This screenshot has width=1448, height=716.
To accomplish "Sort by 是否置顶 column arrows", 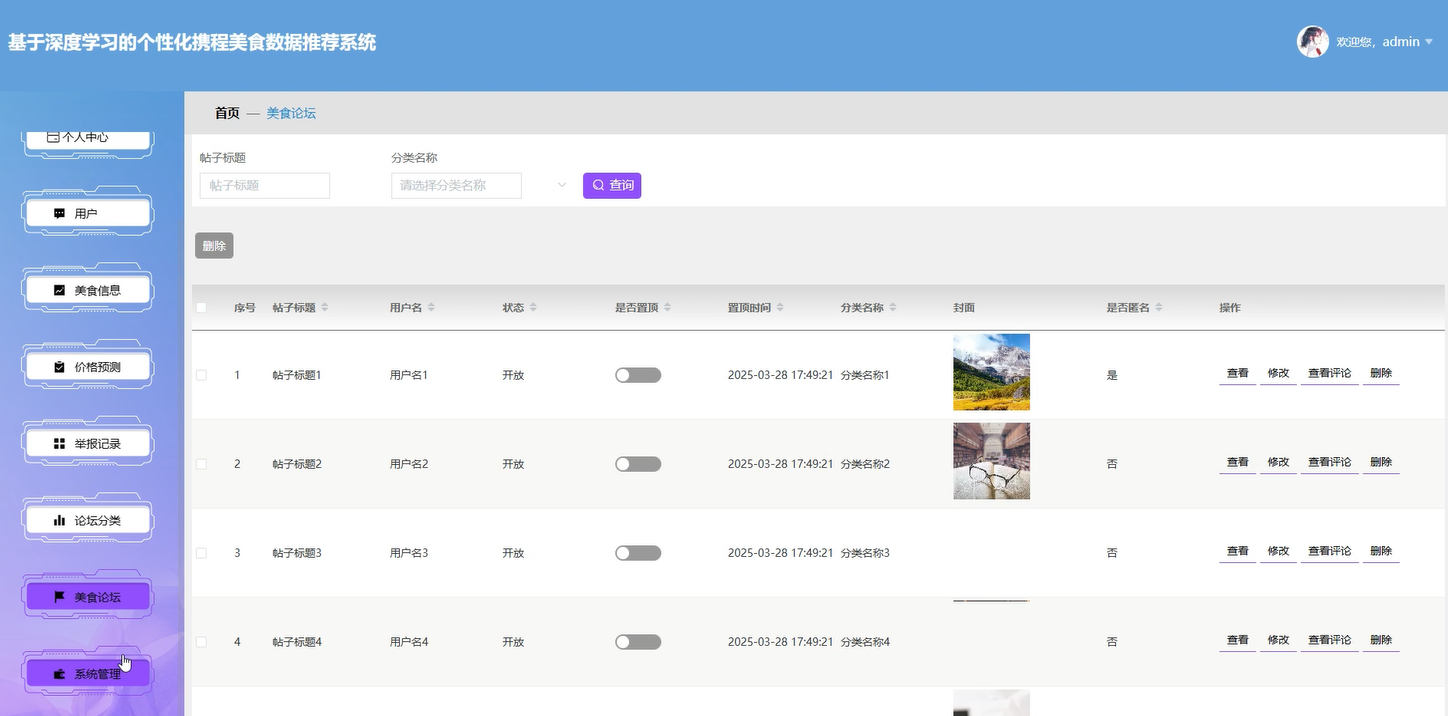I will pyautogui.click(x=667, y=308).
